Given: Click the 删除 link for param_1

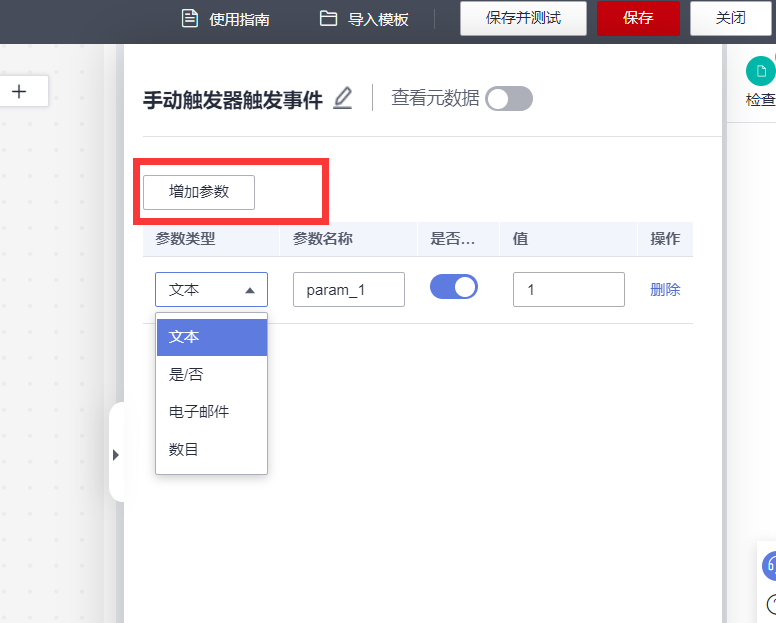Looking at the screenshot, I should [x=665, y=289].
